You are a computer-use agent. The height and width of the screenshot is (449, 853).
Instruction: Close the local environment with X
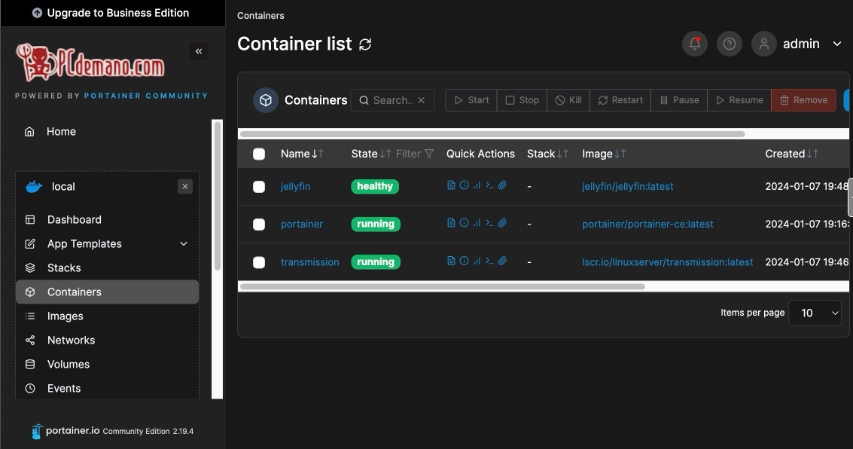[x=185, y=187]
